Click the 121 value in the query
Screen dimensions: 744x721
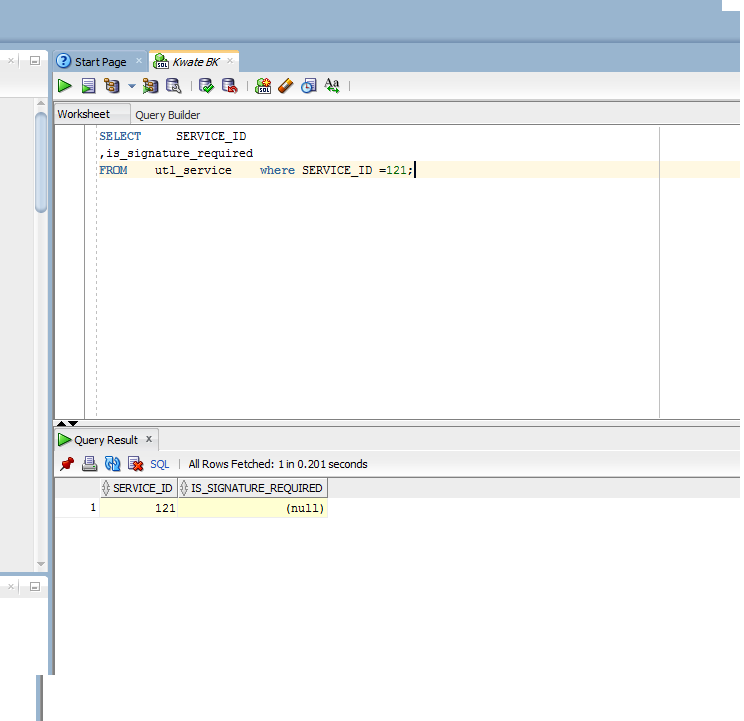(x=396, y=170)
